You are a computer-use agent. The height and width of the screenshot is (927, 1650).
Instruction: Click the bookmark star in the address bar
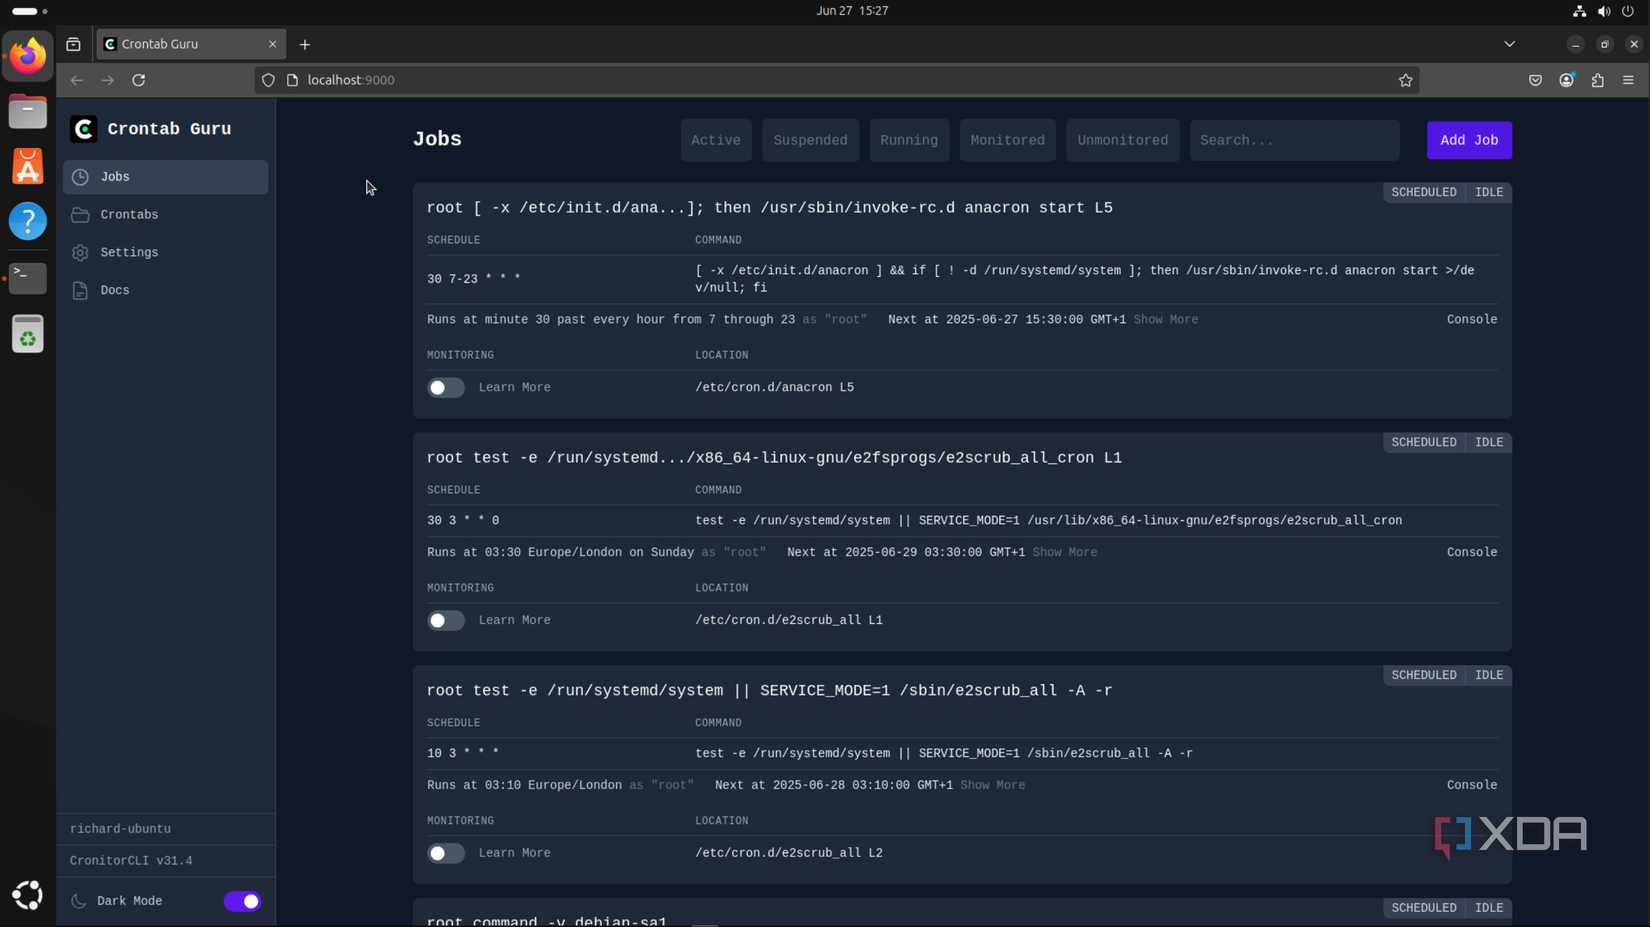pos(1405,80)
